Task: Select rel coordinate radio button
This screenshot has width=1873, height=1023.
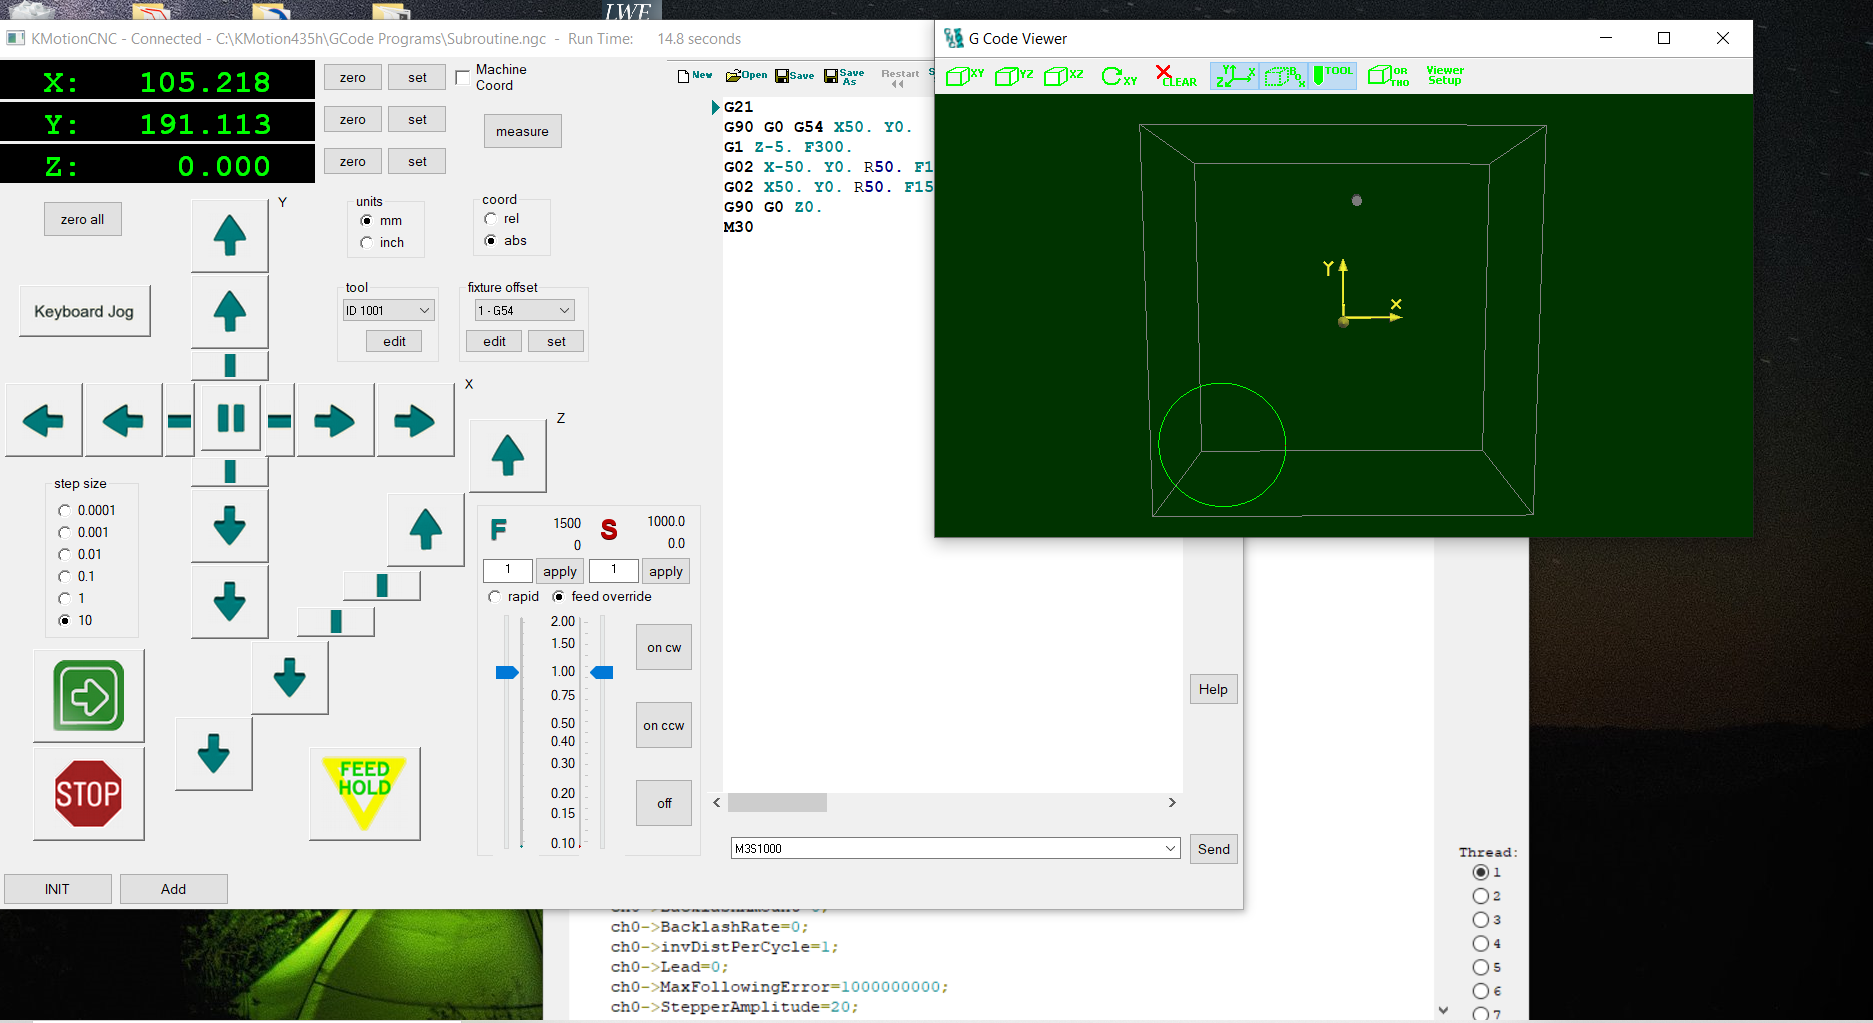Action: 491,219
